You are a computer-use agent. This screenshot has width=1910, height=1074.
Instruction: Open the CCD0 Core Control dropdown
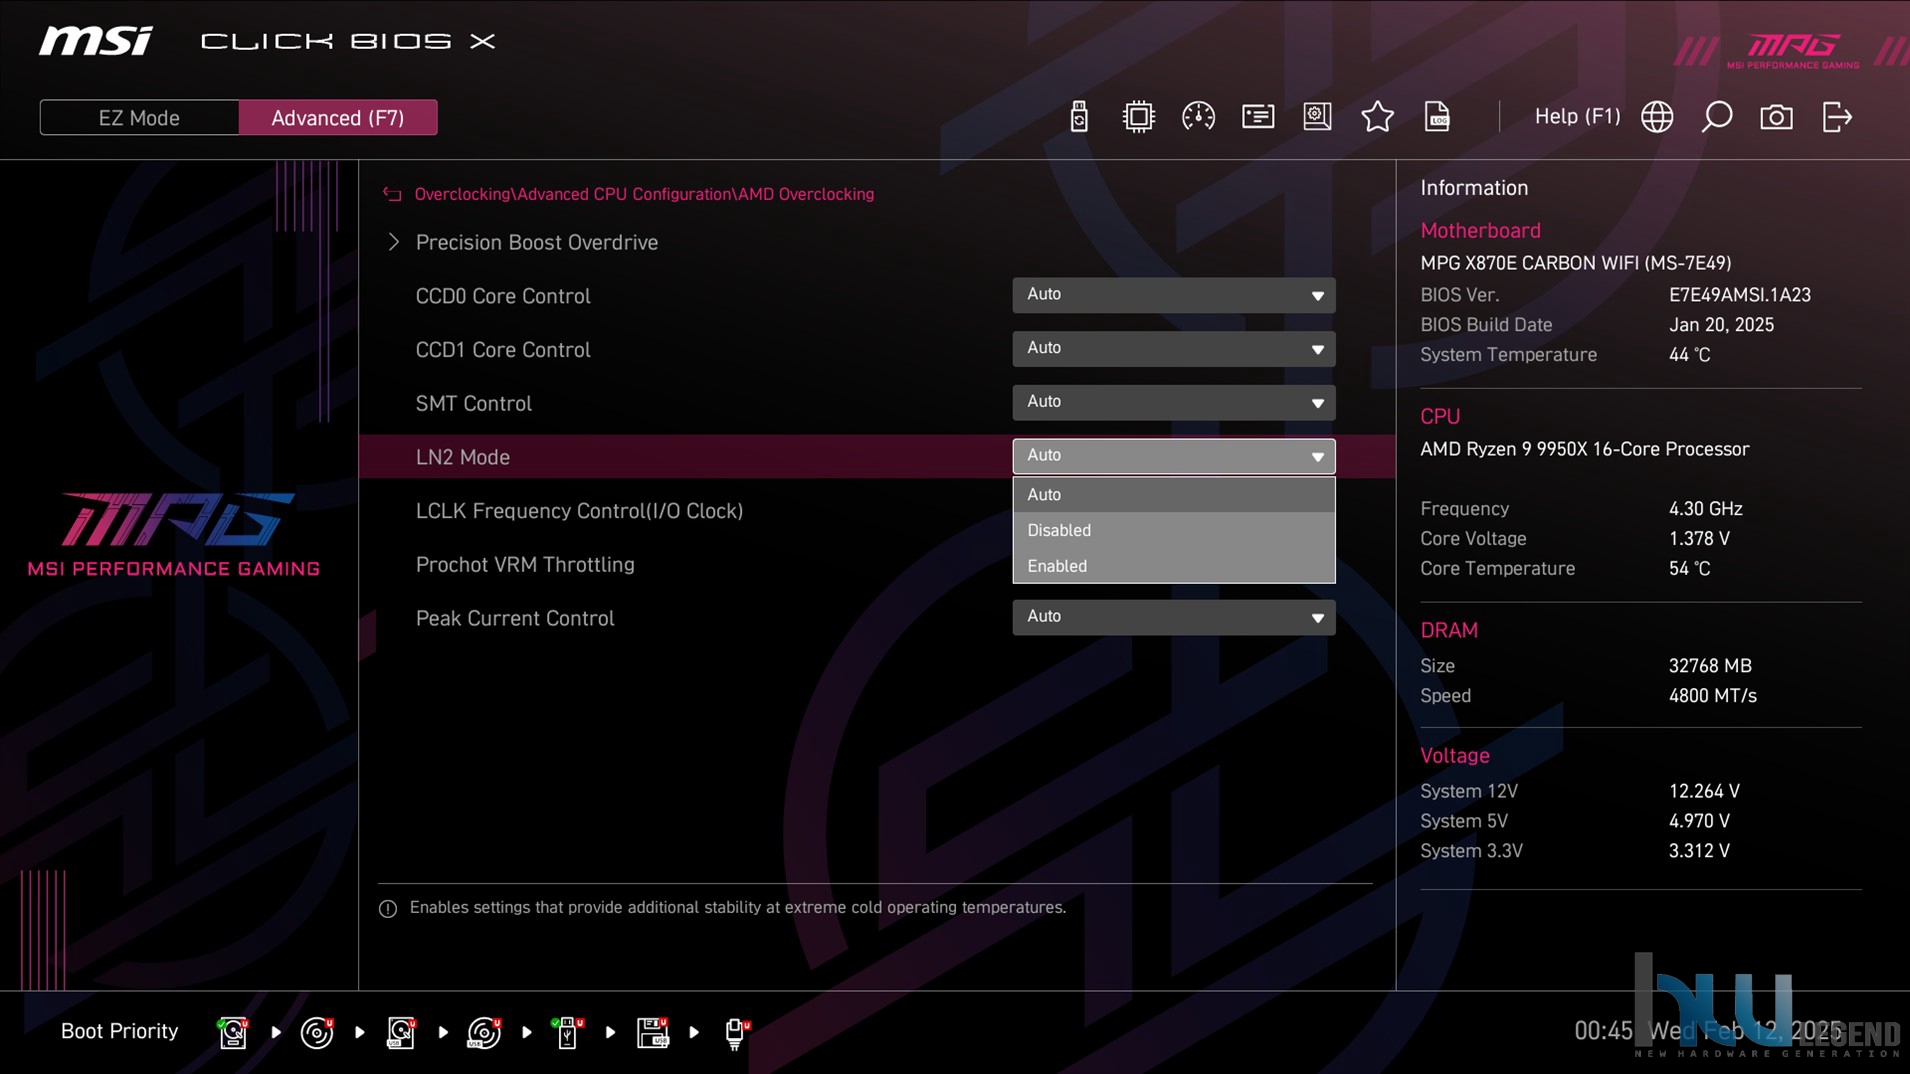(1173, 295)
